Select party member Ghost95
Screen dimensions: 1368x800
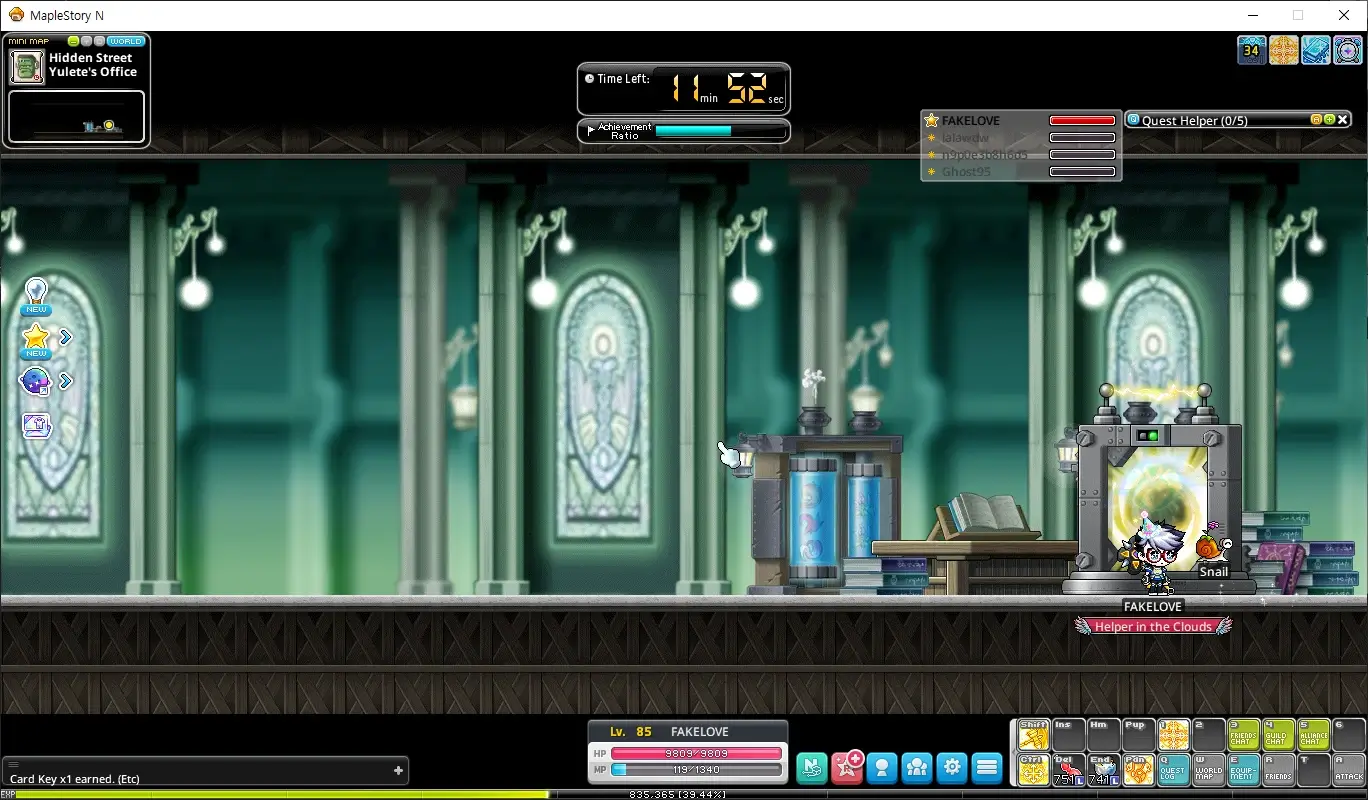(x=966, y=172)
